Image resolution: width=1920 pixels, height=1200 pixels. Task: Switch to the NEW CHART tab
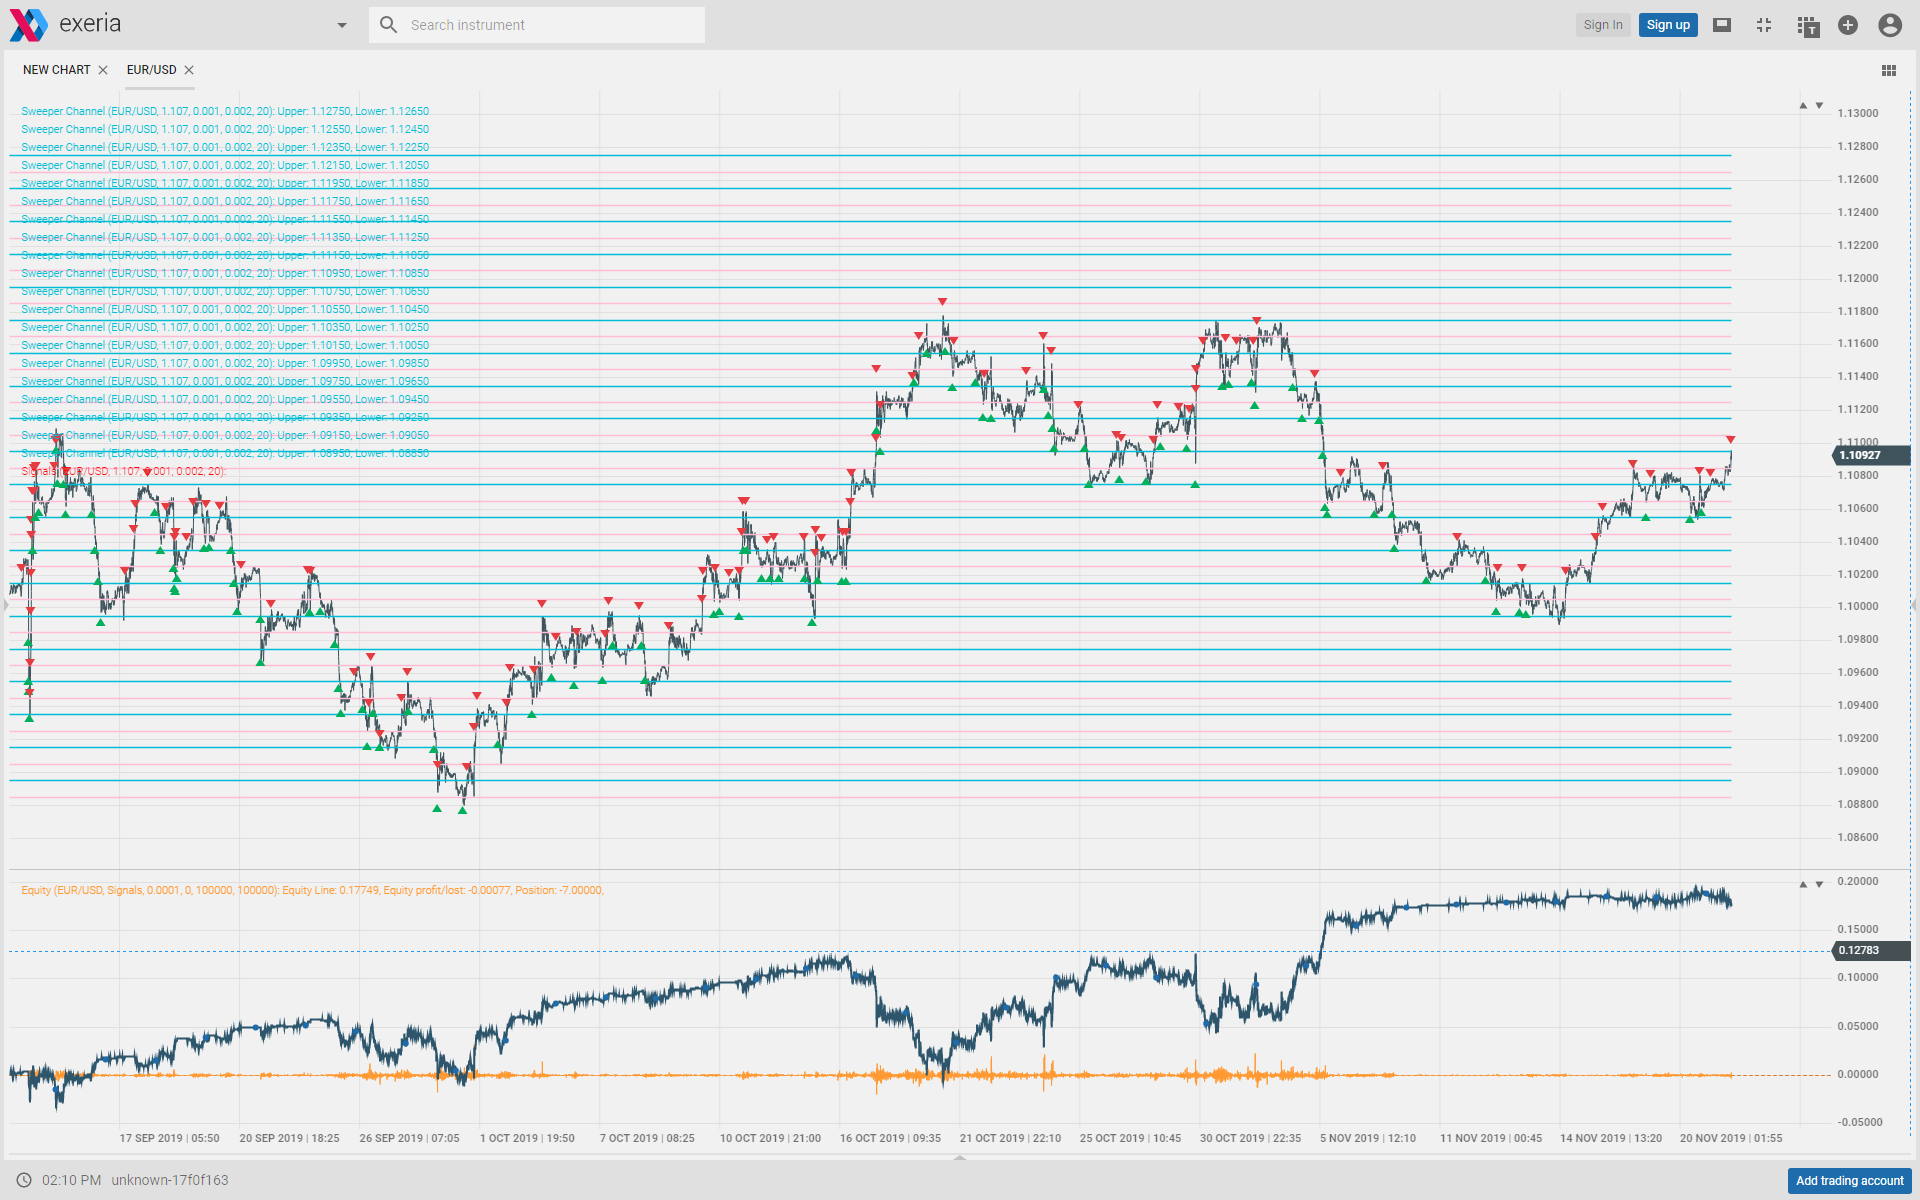coord(57,70)
